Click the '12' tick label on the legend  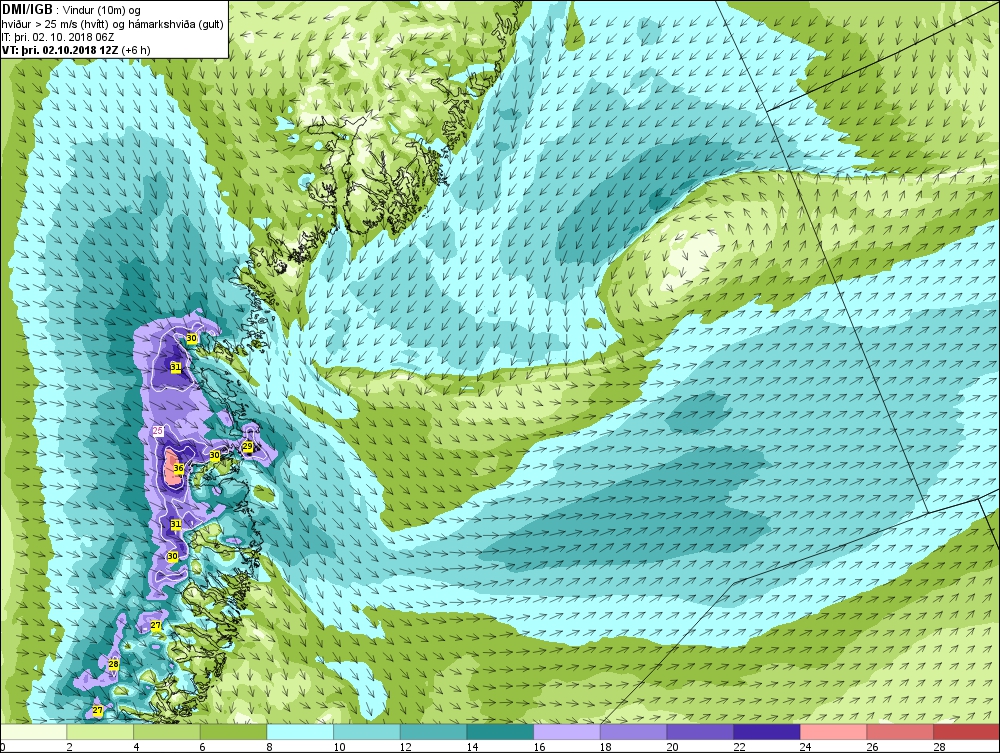(x=406, y=747)
